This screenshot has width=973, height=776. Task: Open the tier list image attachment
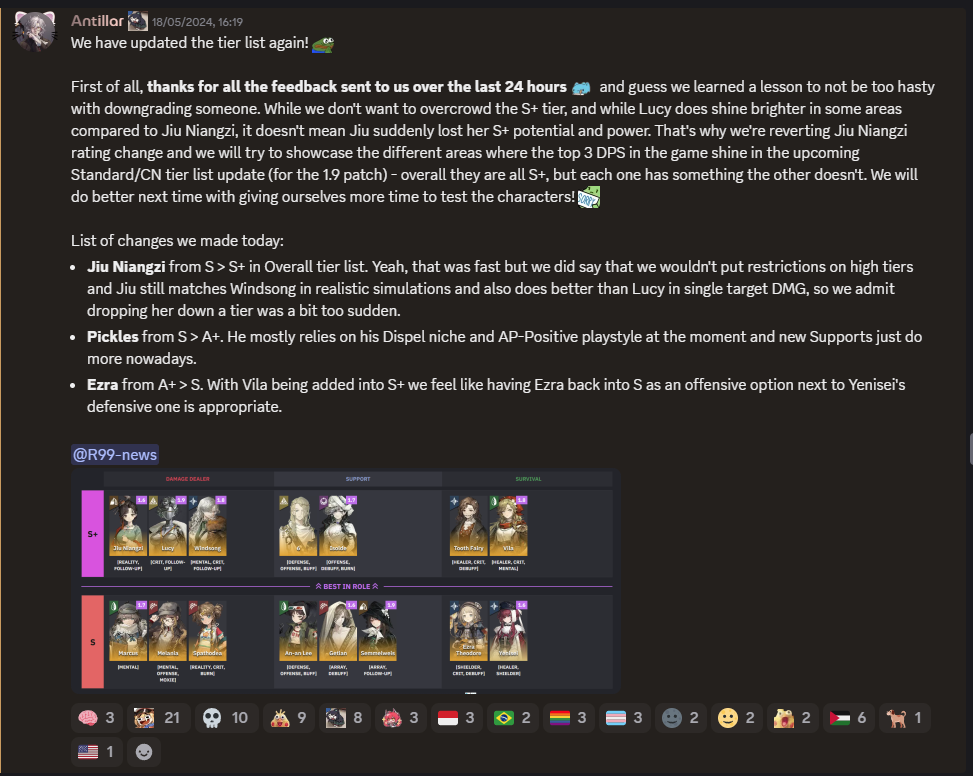coord(346,581)
